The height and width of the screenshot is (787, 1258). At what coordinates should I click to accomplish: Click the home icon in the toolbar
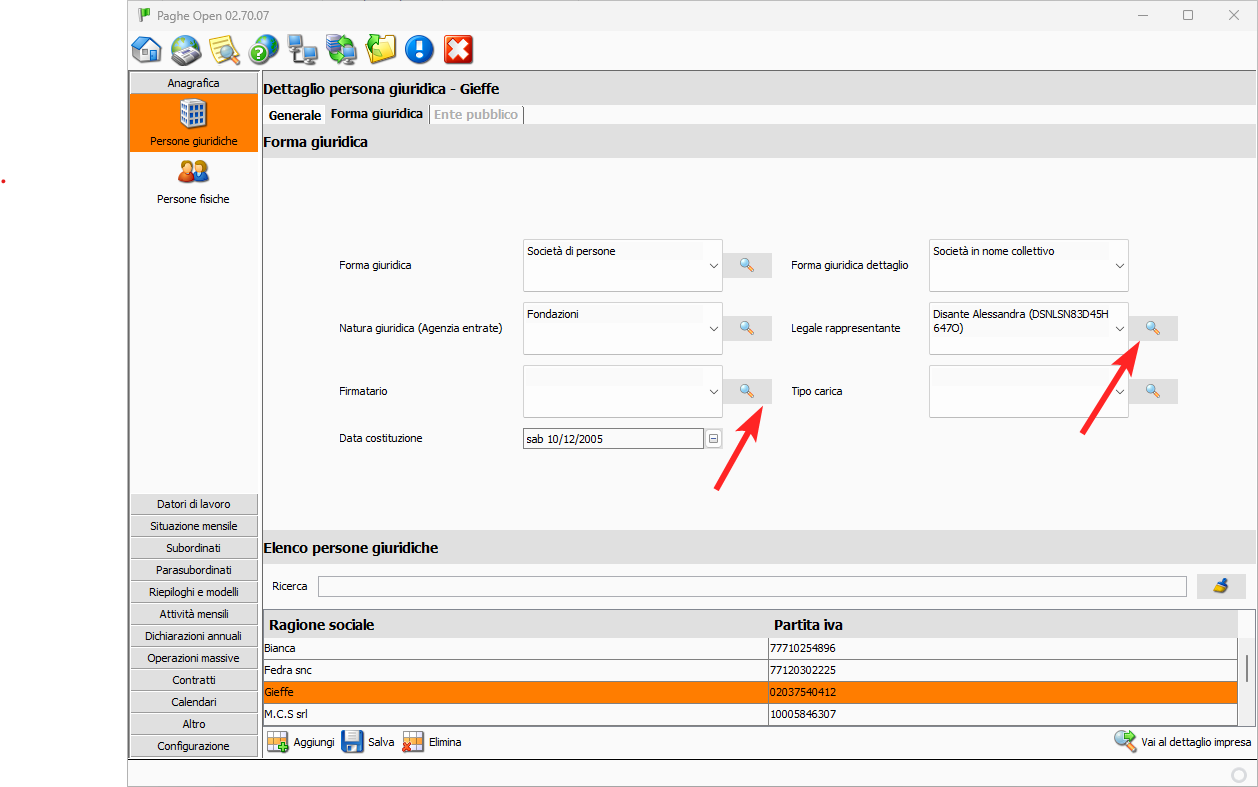(x=147, y=49)
